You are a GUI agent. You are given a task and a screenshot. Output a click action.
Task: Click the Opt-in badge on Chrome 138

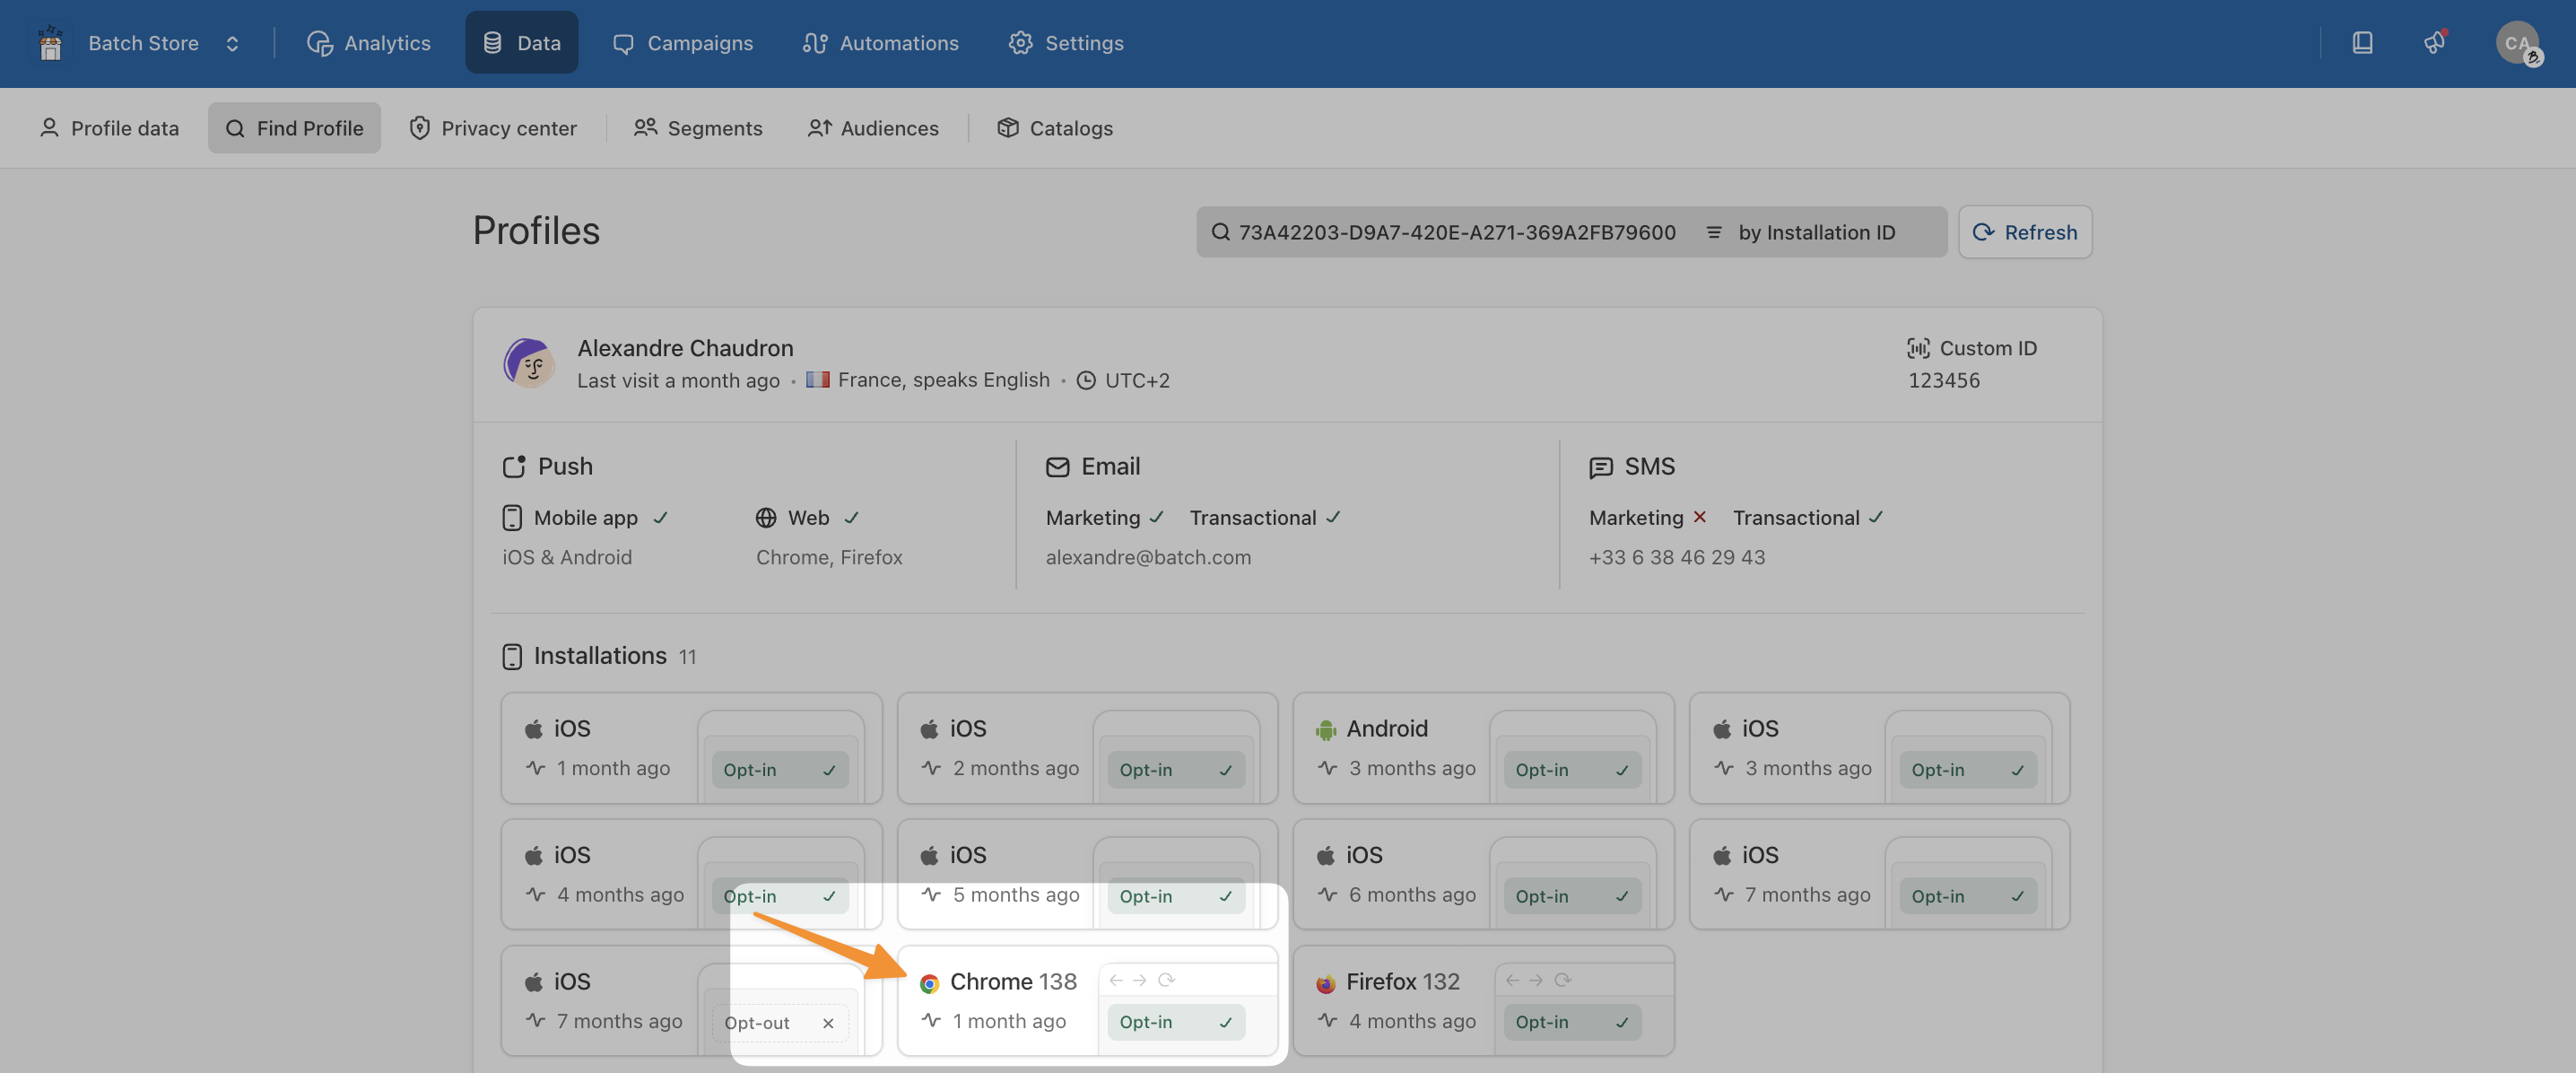point(1174,1022)
